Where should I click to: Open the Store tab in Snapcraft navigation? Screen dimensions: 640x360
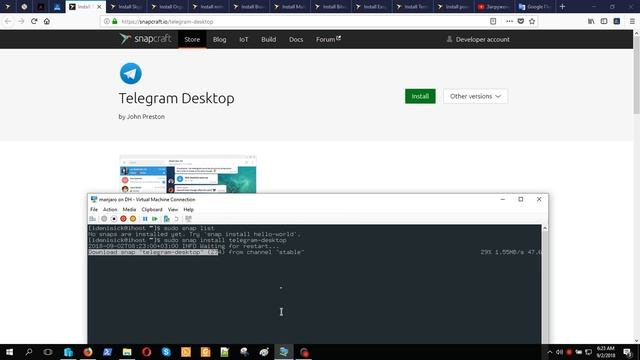click(192, 40)
